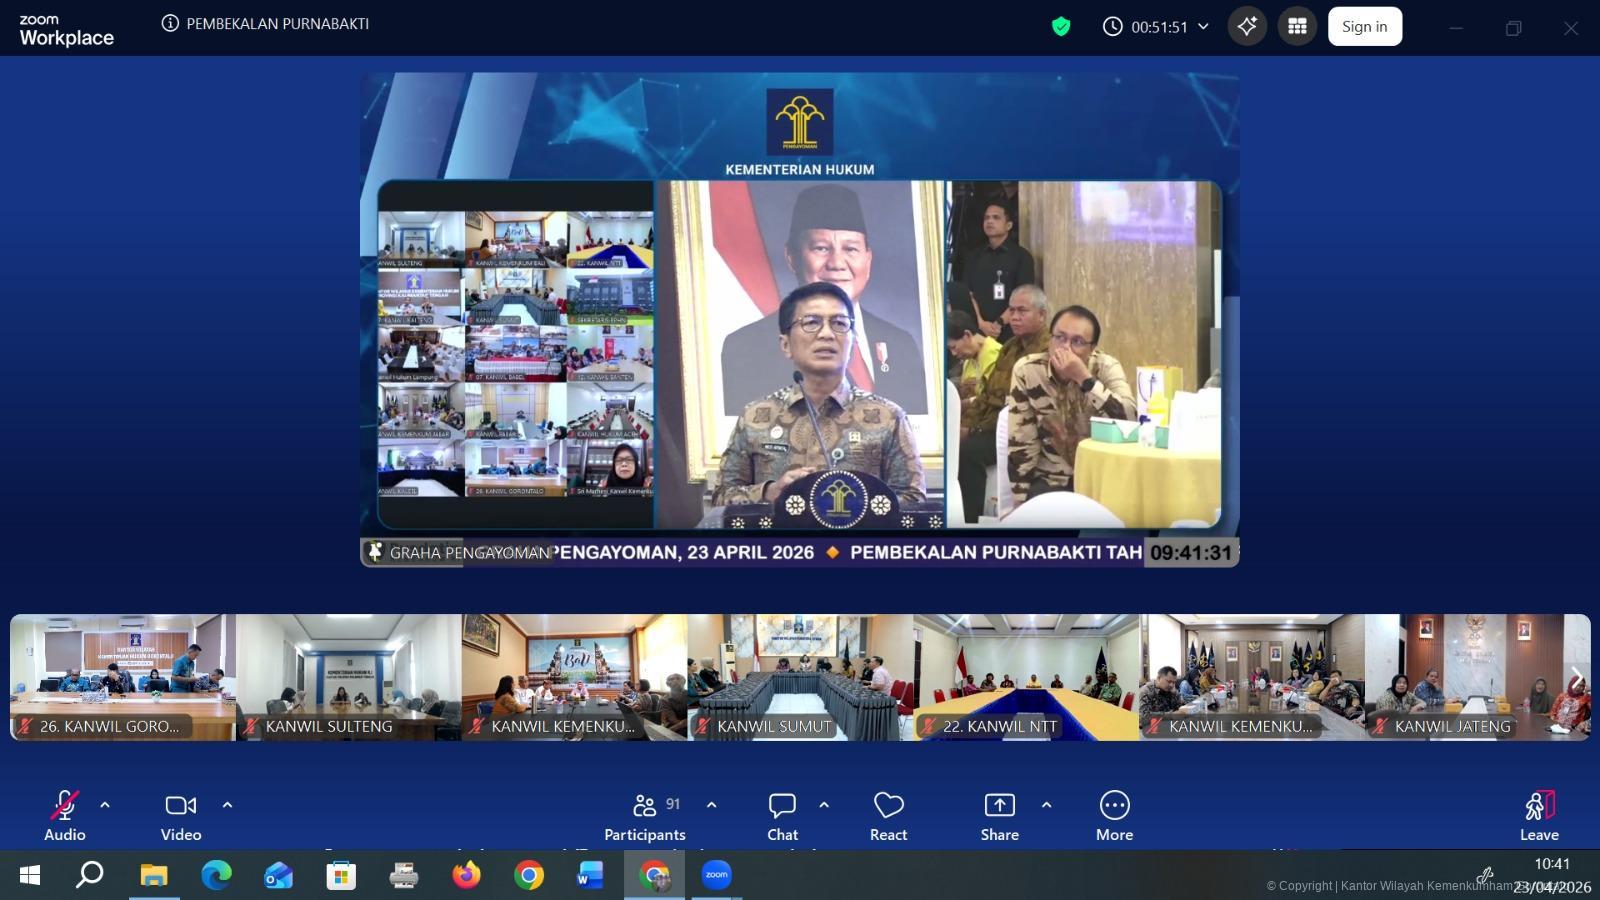Expand the Participants options caret

711,805
